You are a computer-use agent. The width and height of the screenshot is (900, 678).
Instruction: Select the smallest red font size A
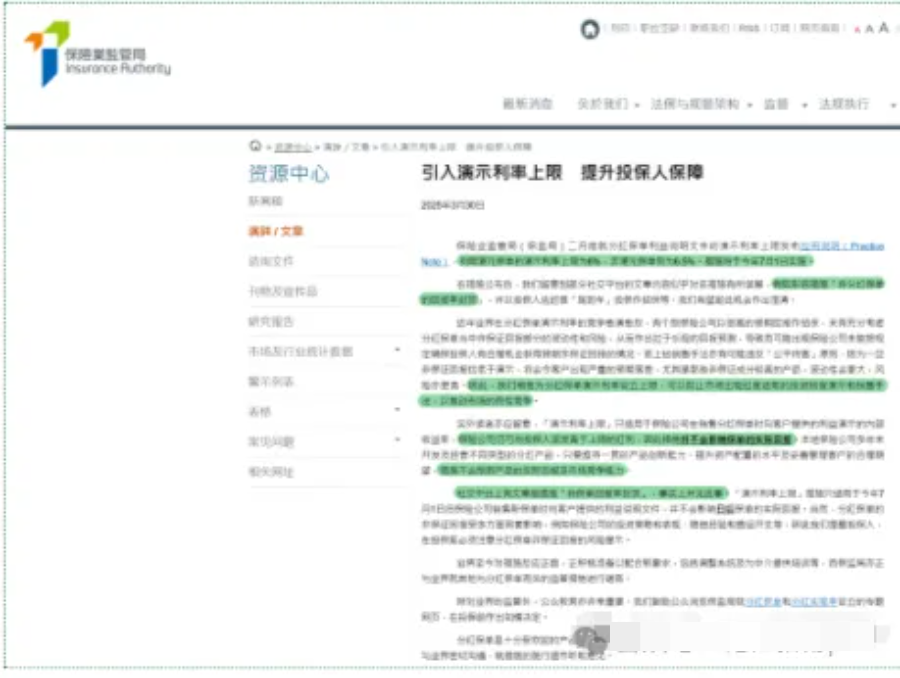point(857,30)
